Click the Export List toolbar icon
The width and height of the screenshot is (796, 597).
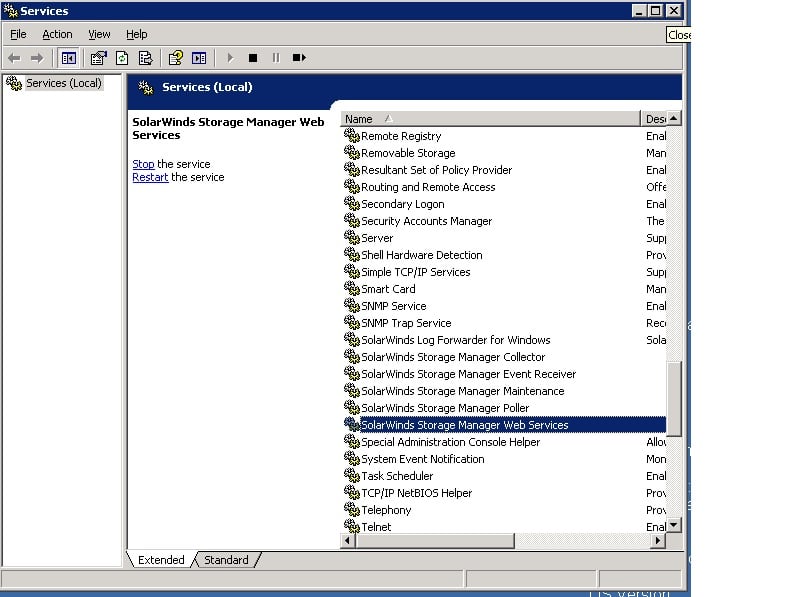(145, 58)
